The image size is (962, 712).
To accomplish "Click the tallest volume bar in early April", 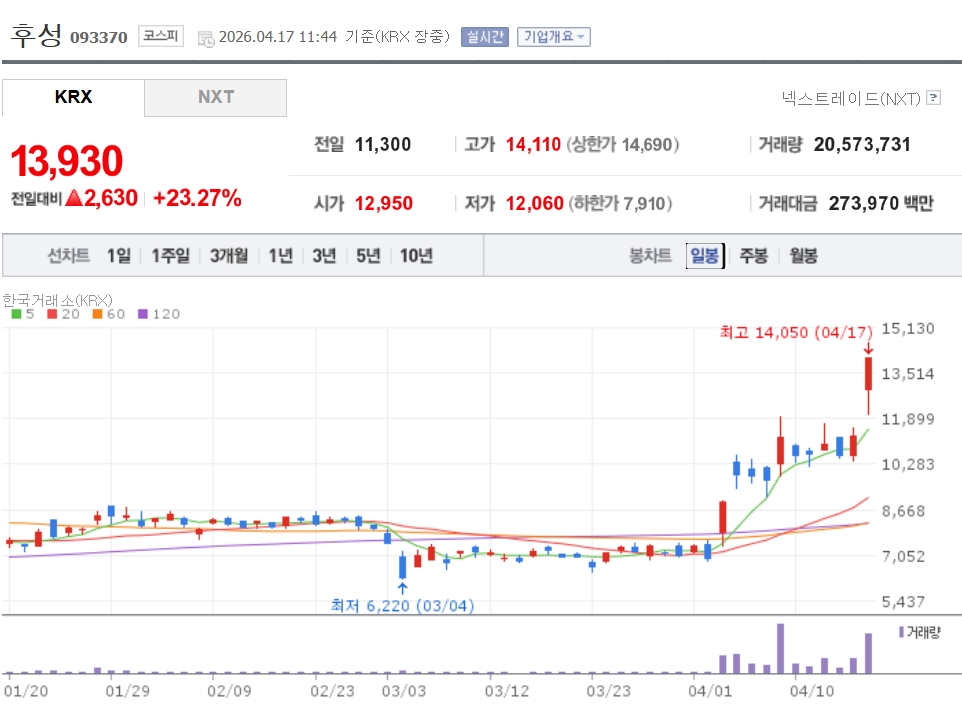I will 780,648.
